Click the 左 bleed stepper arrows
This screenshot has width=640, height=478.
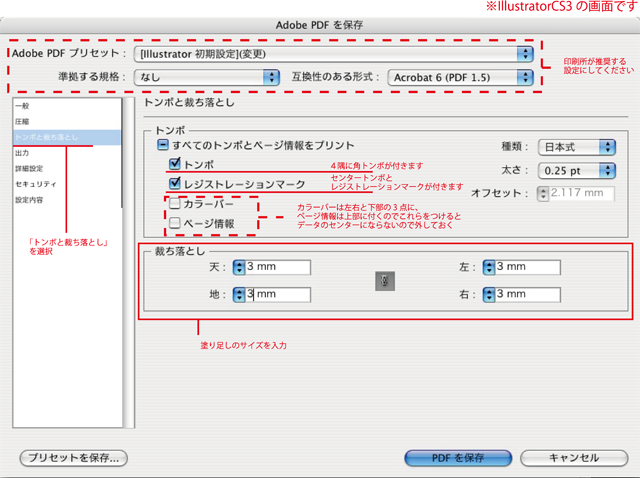[489, 267]
